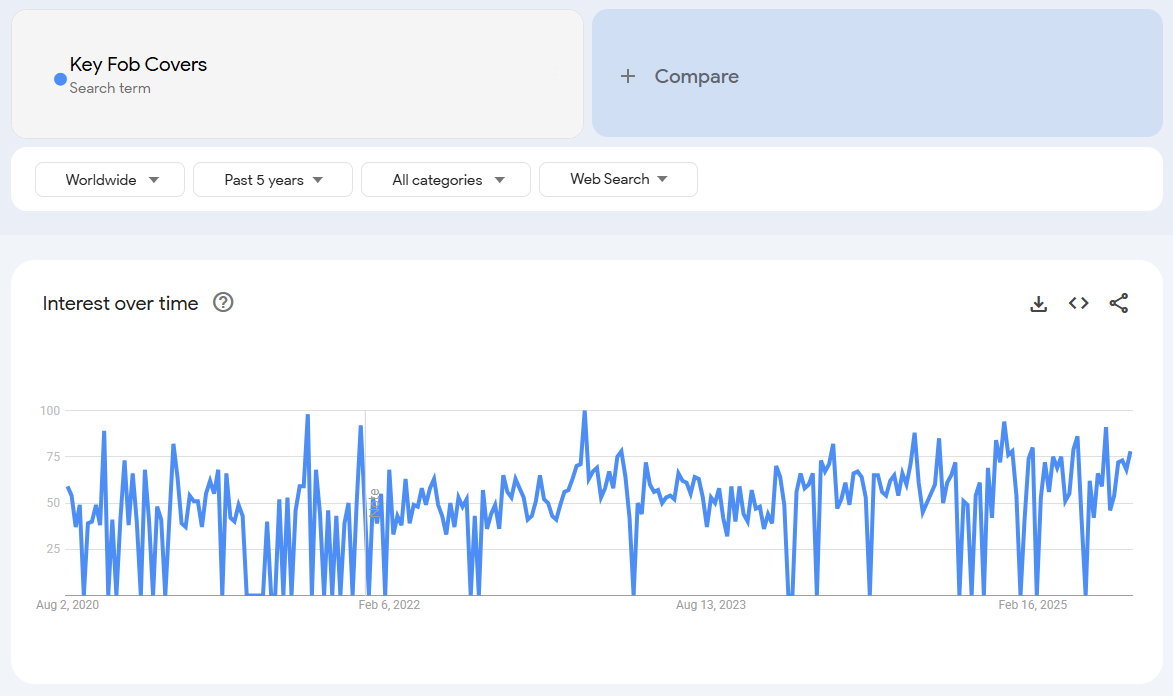Click the blue dot beside Key Fob Covers
The width and height of the screenshot is (1173, 696).
pyautogui.click(x=60, y=79)
